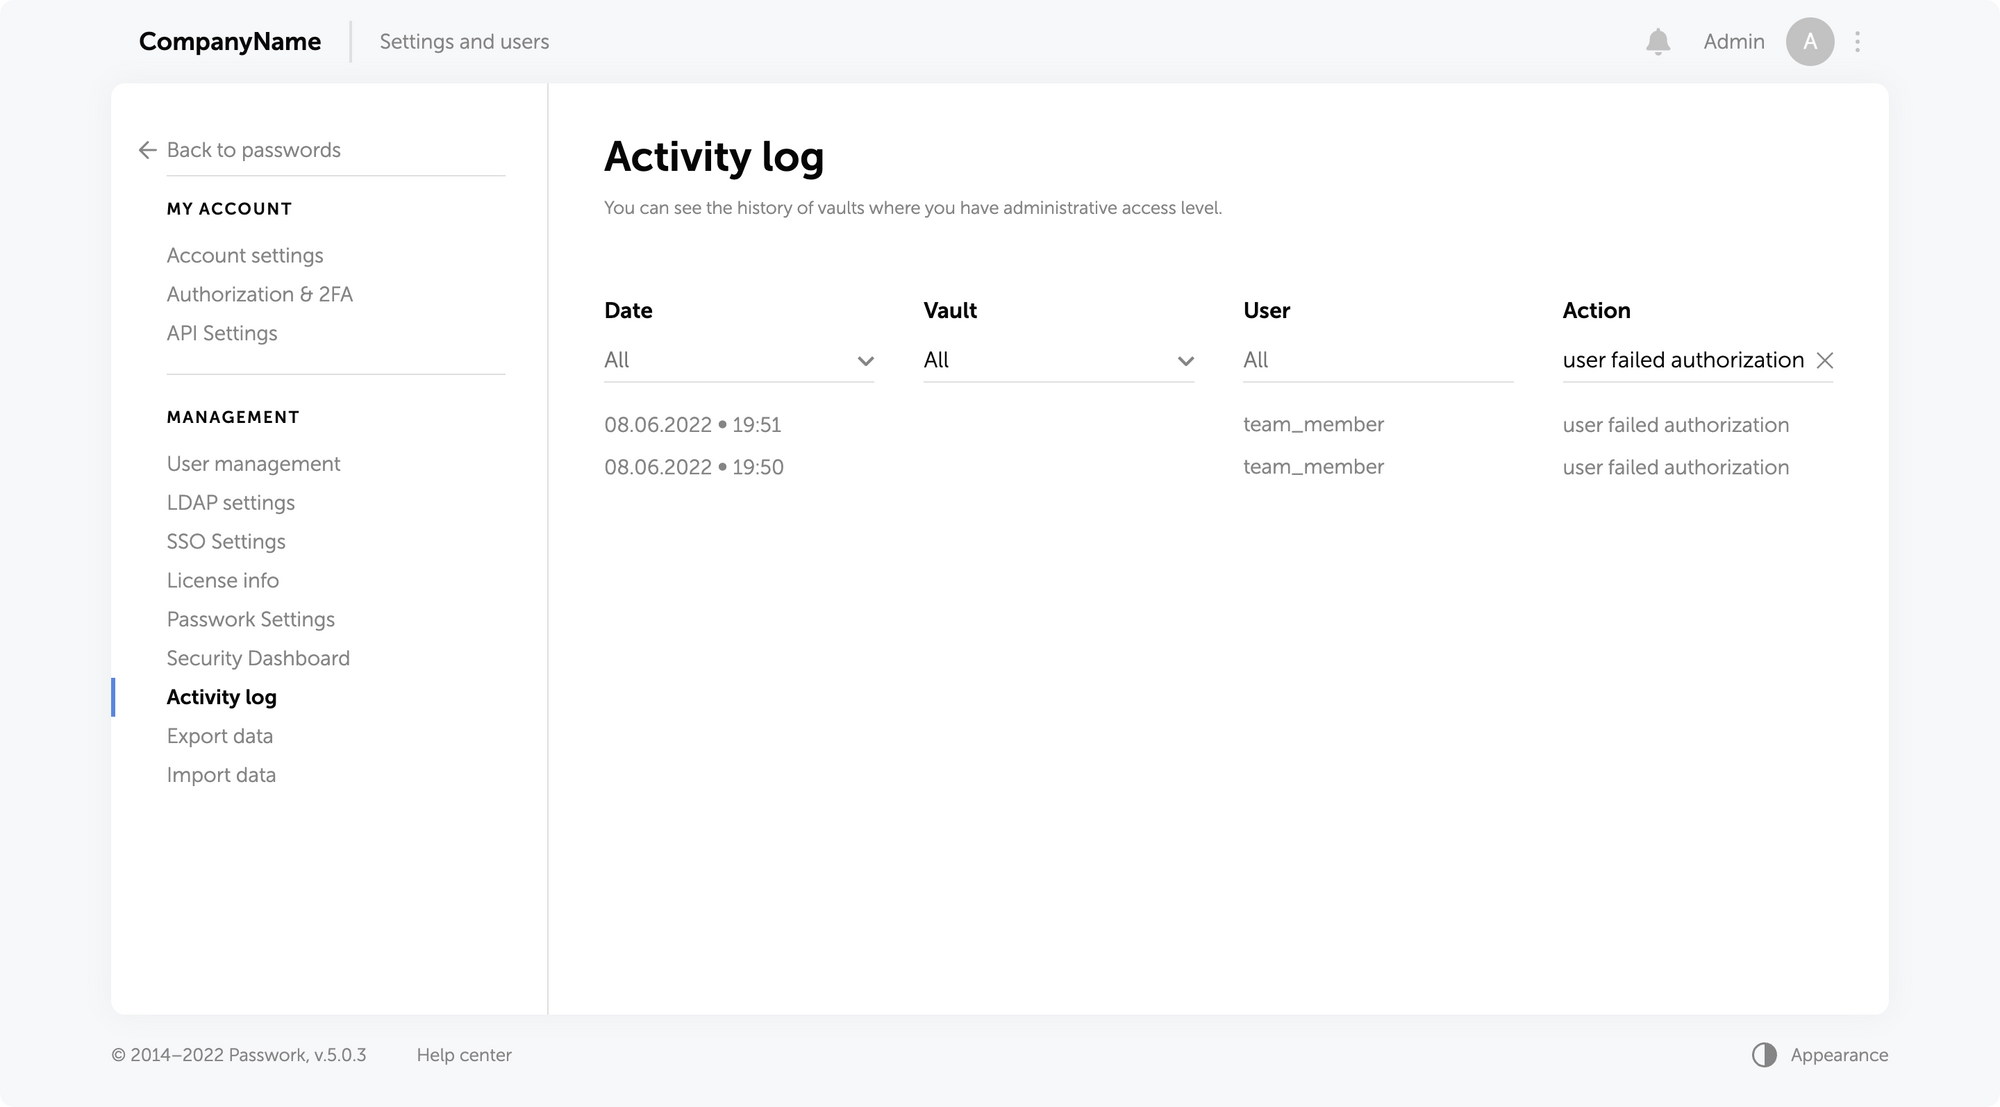This screenshot has width=2000, height=1107.
Task: Open the three-dot menu beside avatar
Action: pyautogui.click(x=1857, y=42)
